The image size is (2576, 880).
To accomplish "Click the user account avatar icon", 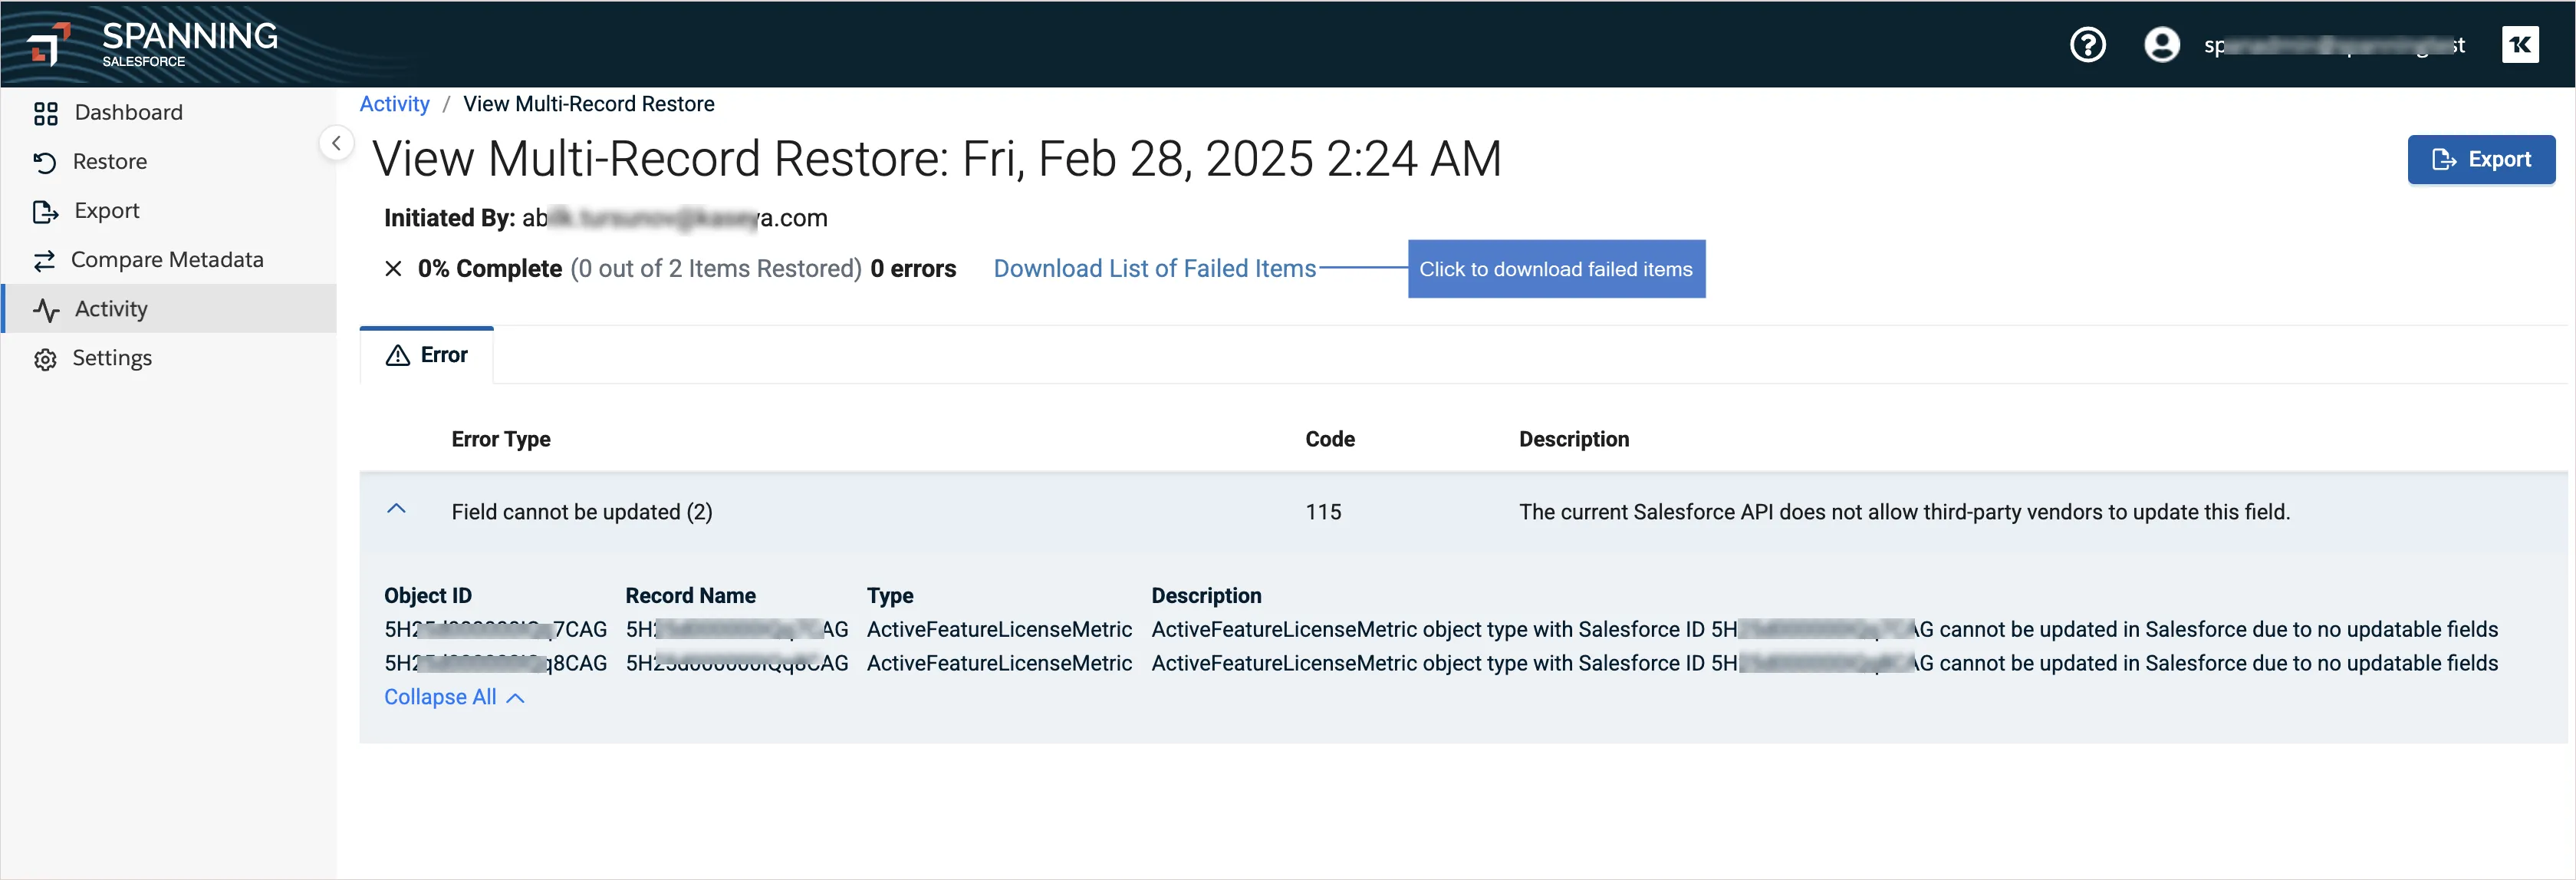I will pyautogui.click(x=2161, y=45).
